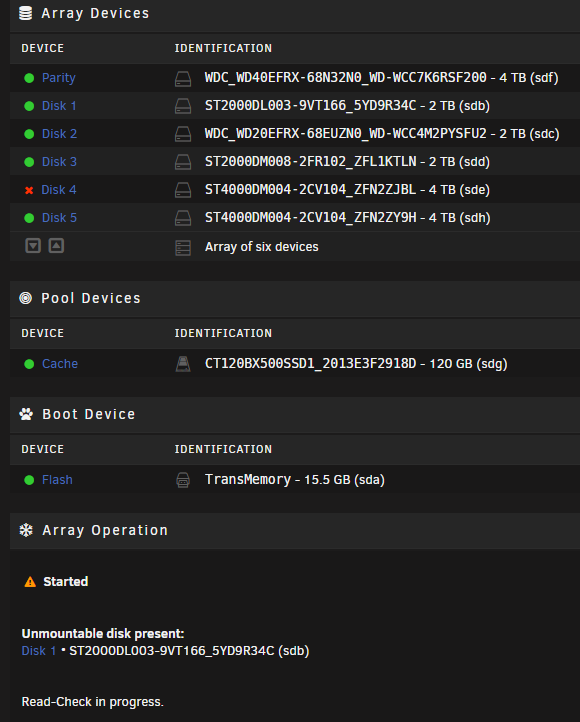Click drive icon beside ST2000DM008 (sdd)
This screenshot has width=580, height=722.
click(183, 163)
